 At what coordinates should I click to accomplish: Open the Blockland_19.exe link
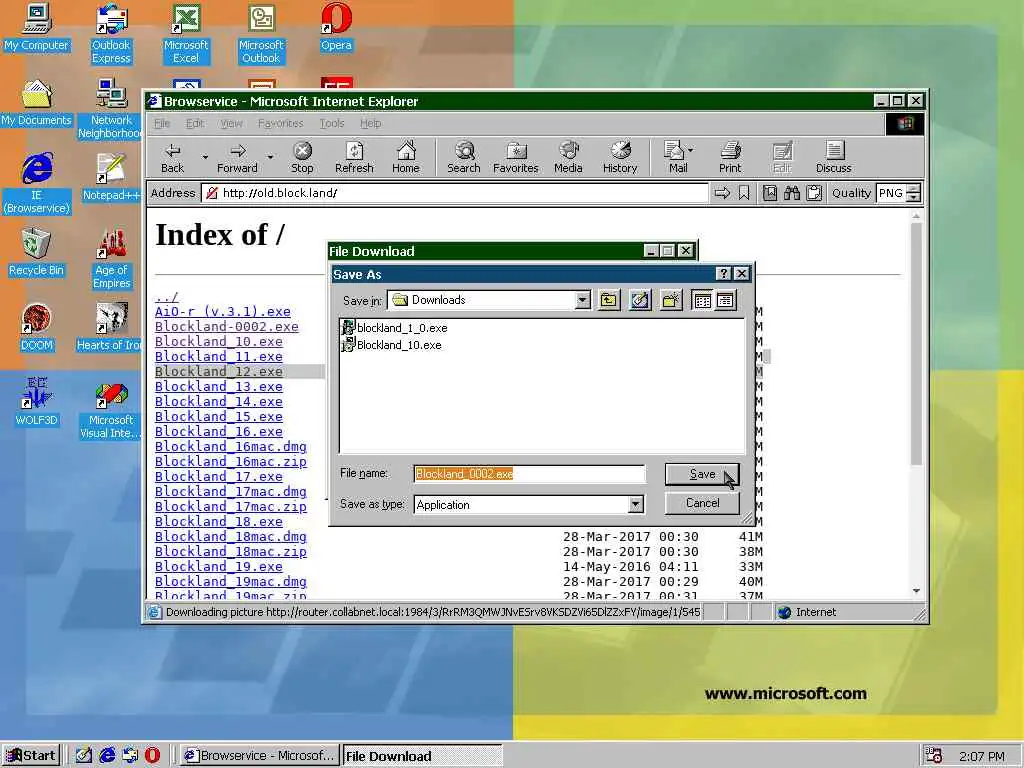[x=219, y=567]
